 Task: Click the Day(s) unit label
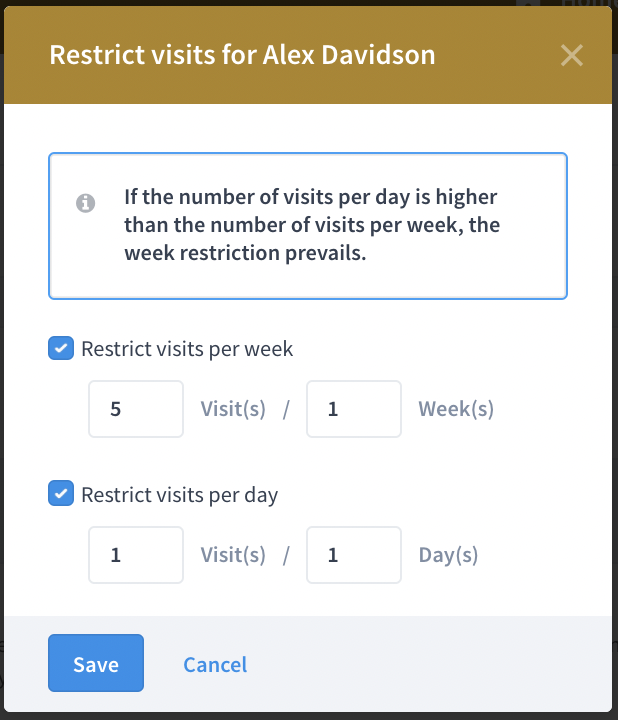coord(448,555)
